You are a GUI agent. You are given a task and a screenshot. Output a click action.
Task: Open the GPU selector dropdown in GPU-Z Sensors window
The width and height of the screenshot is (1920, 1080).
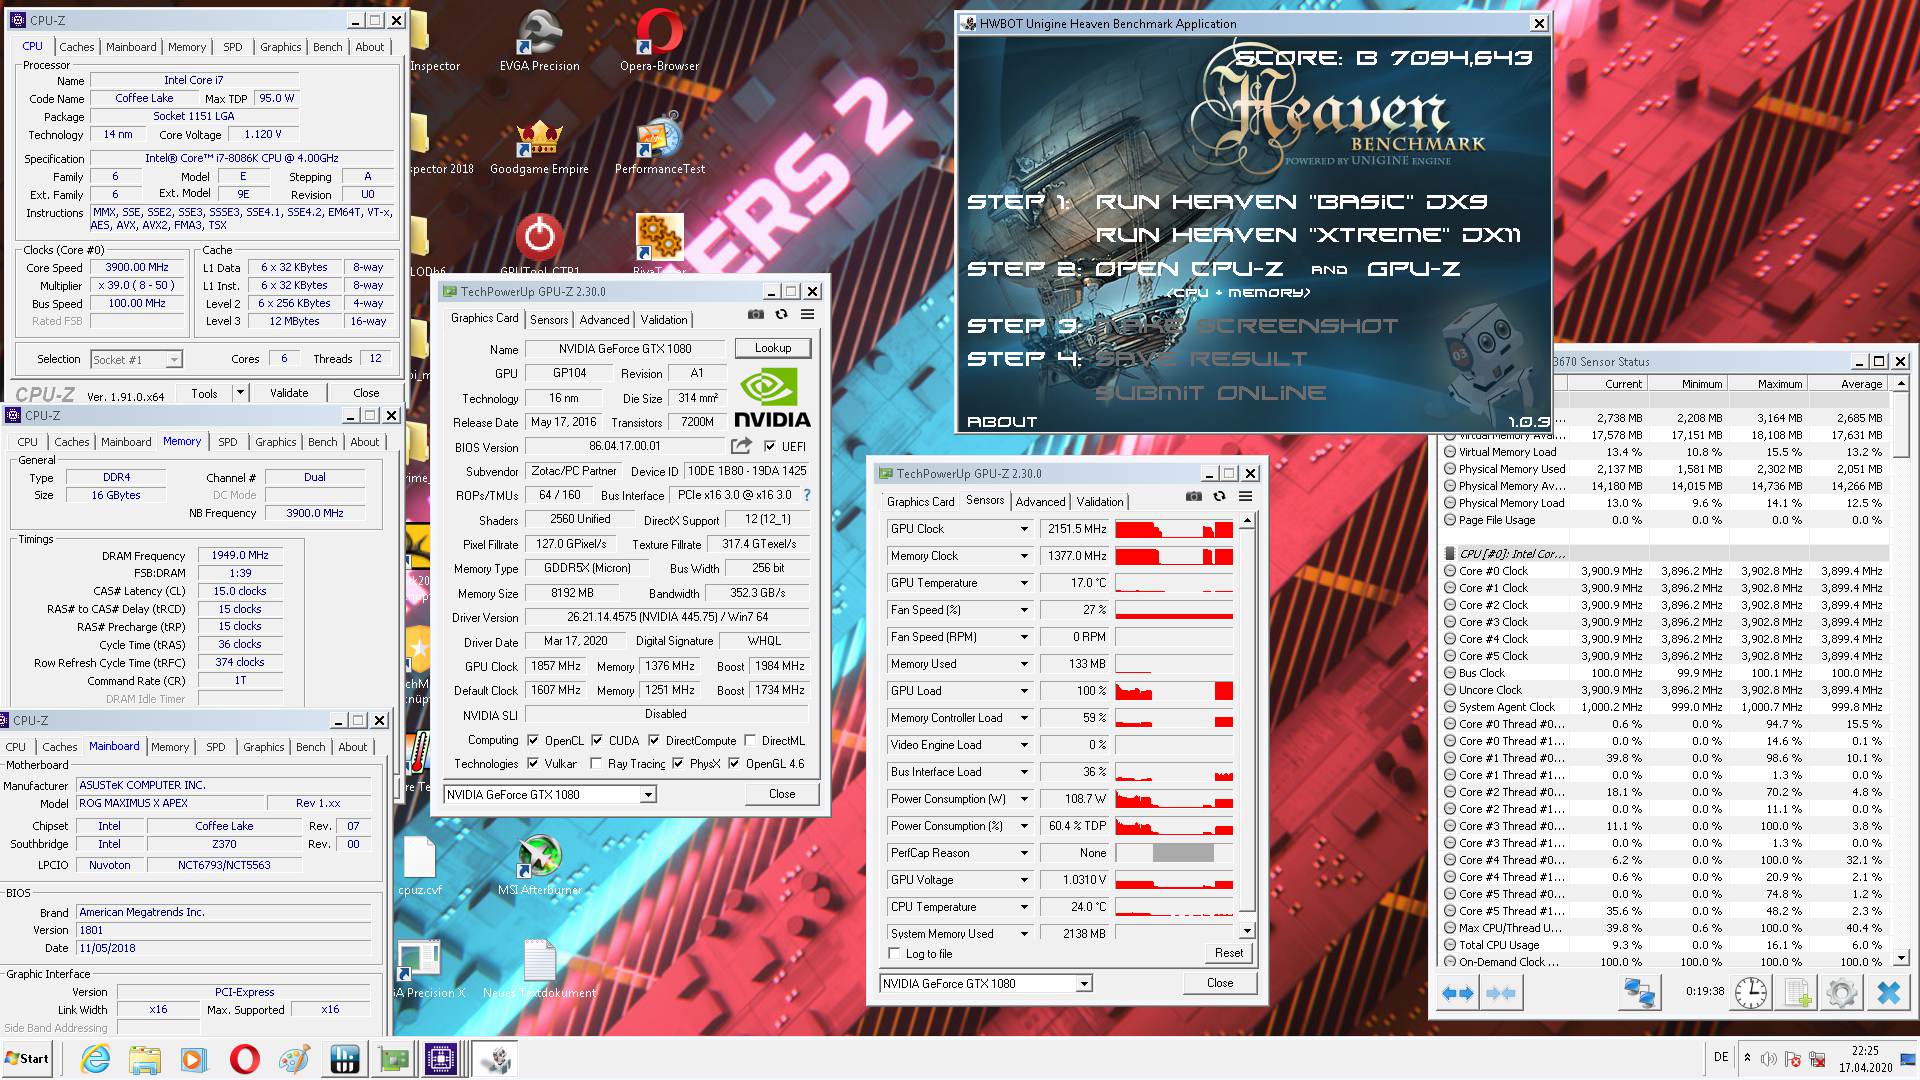coord(1084,984)
